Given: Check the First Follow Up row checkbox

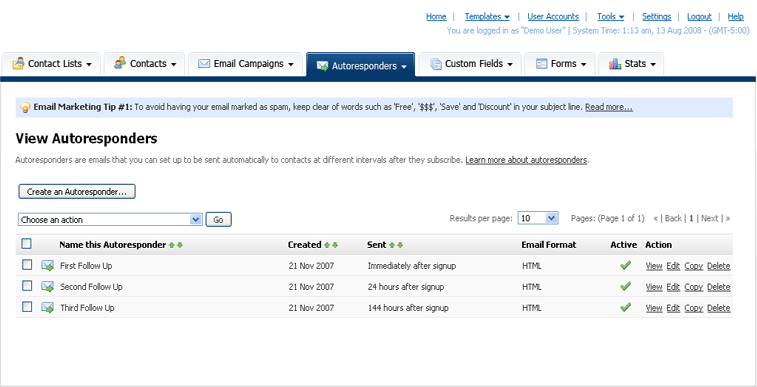Looking at the screenshot, I should pyautogui.click(x=27, y=265).
